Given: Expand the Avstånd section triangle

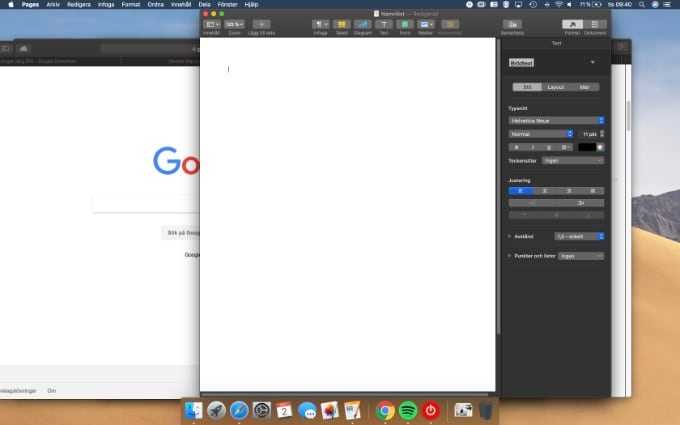Looking at the screenshot, I should [510, 236].
